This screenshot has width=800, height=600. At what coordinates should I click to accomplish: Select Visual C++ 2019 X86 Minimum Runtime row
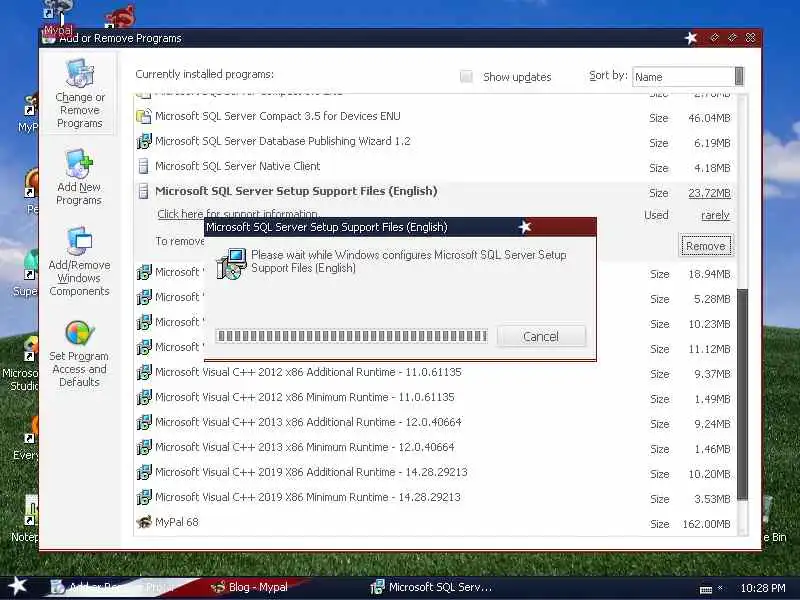435,497
